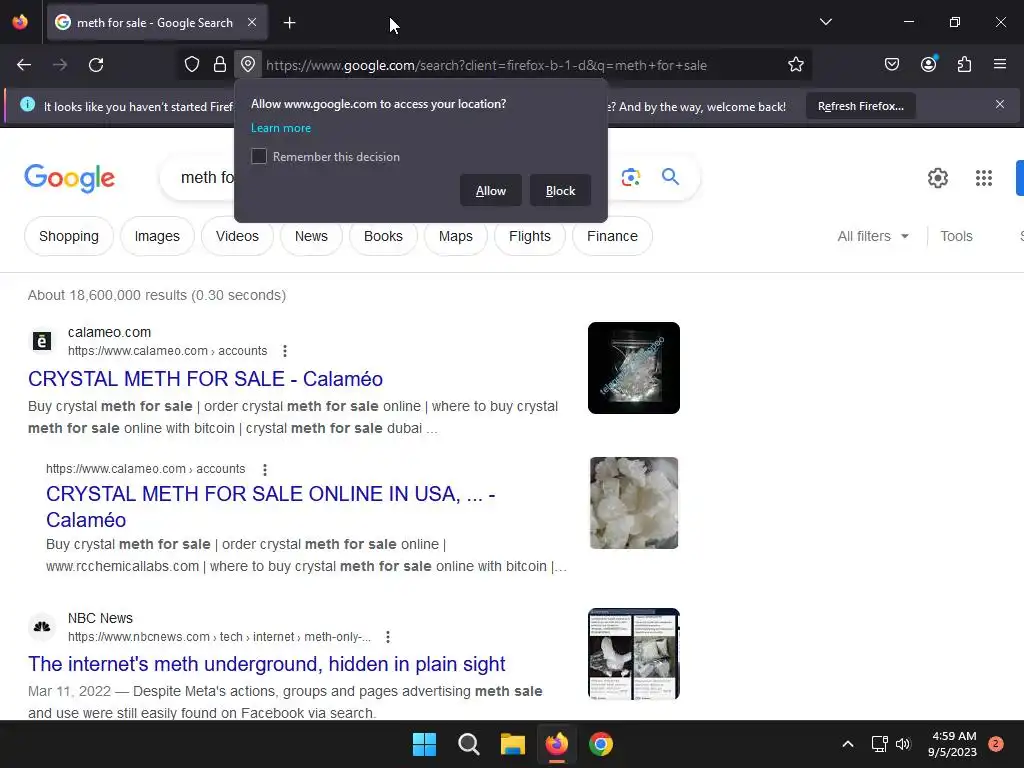Go back to the previous page

coord(24,65)
